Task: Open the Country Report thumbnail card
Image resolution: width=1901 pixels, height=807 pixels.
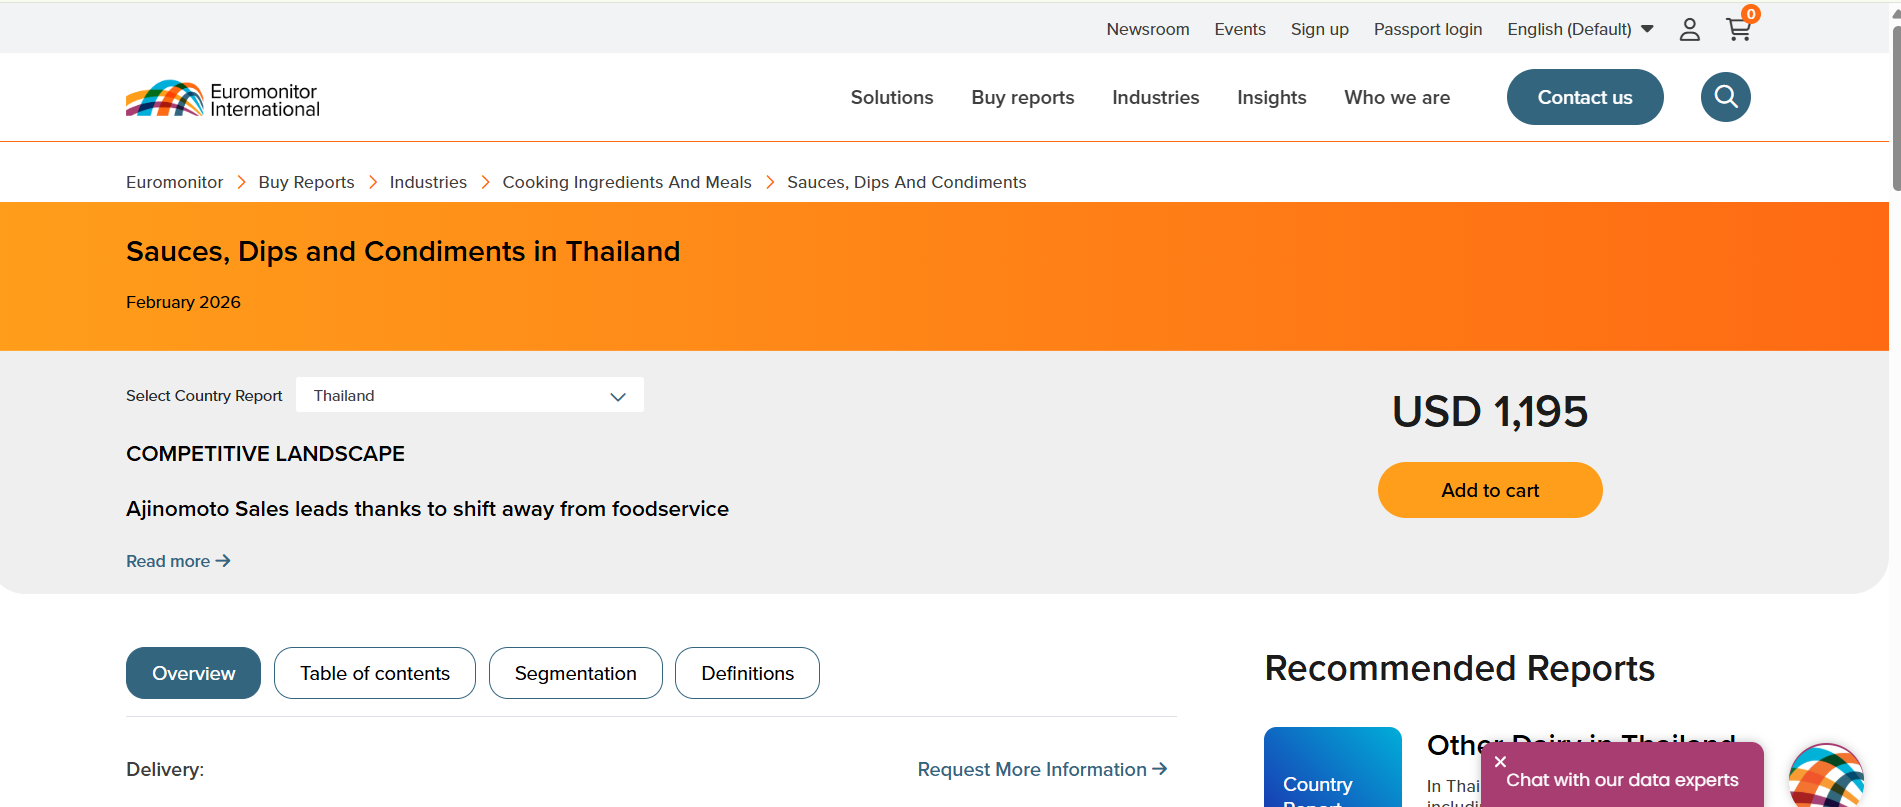Action: point(1333,767)
